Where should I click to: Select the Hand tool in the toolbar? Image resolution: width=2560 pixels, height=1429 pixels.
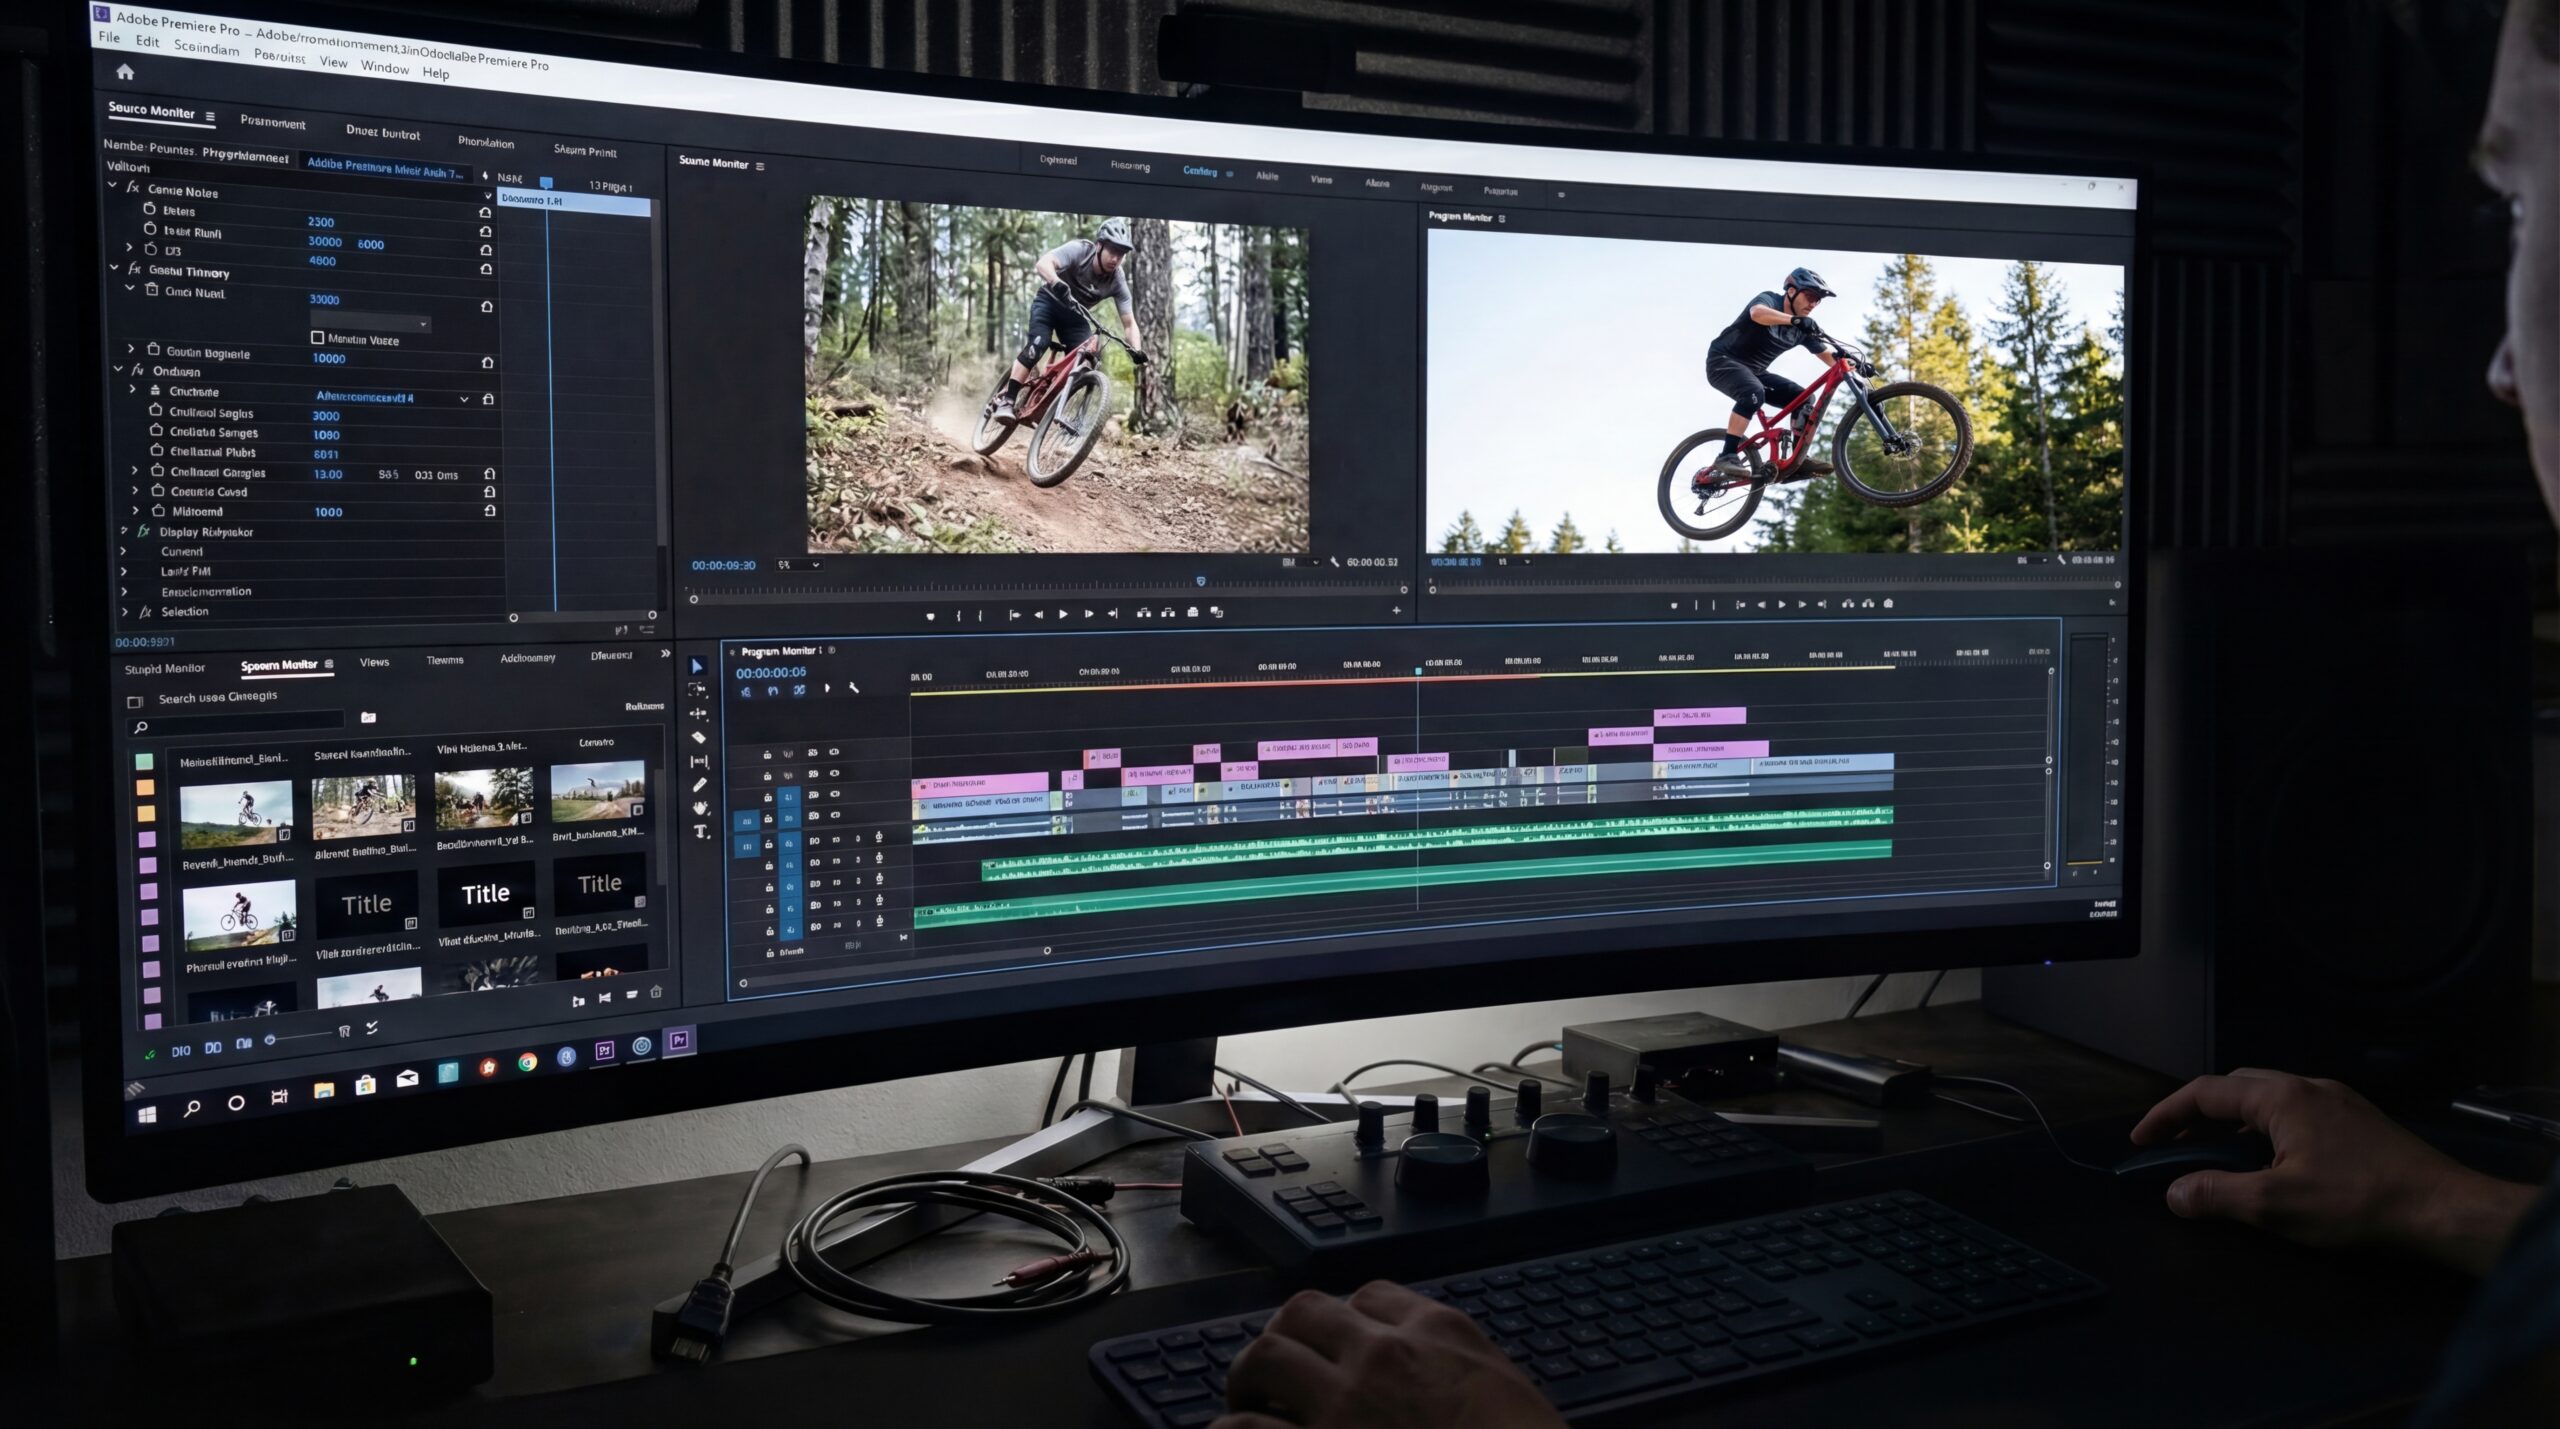click(700, 808)
